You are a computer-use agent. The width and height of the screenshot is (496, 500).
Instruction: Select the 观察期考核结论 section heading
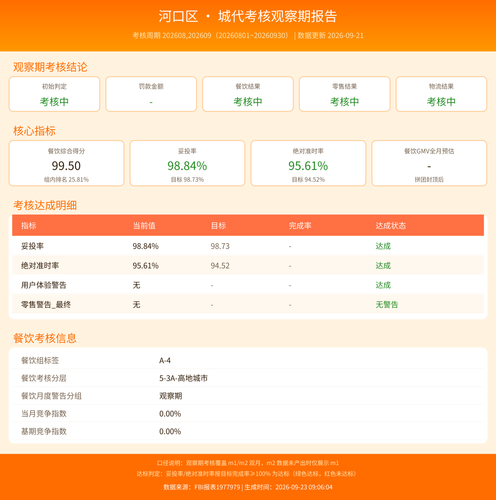point(50,67)
